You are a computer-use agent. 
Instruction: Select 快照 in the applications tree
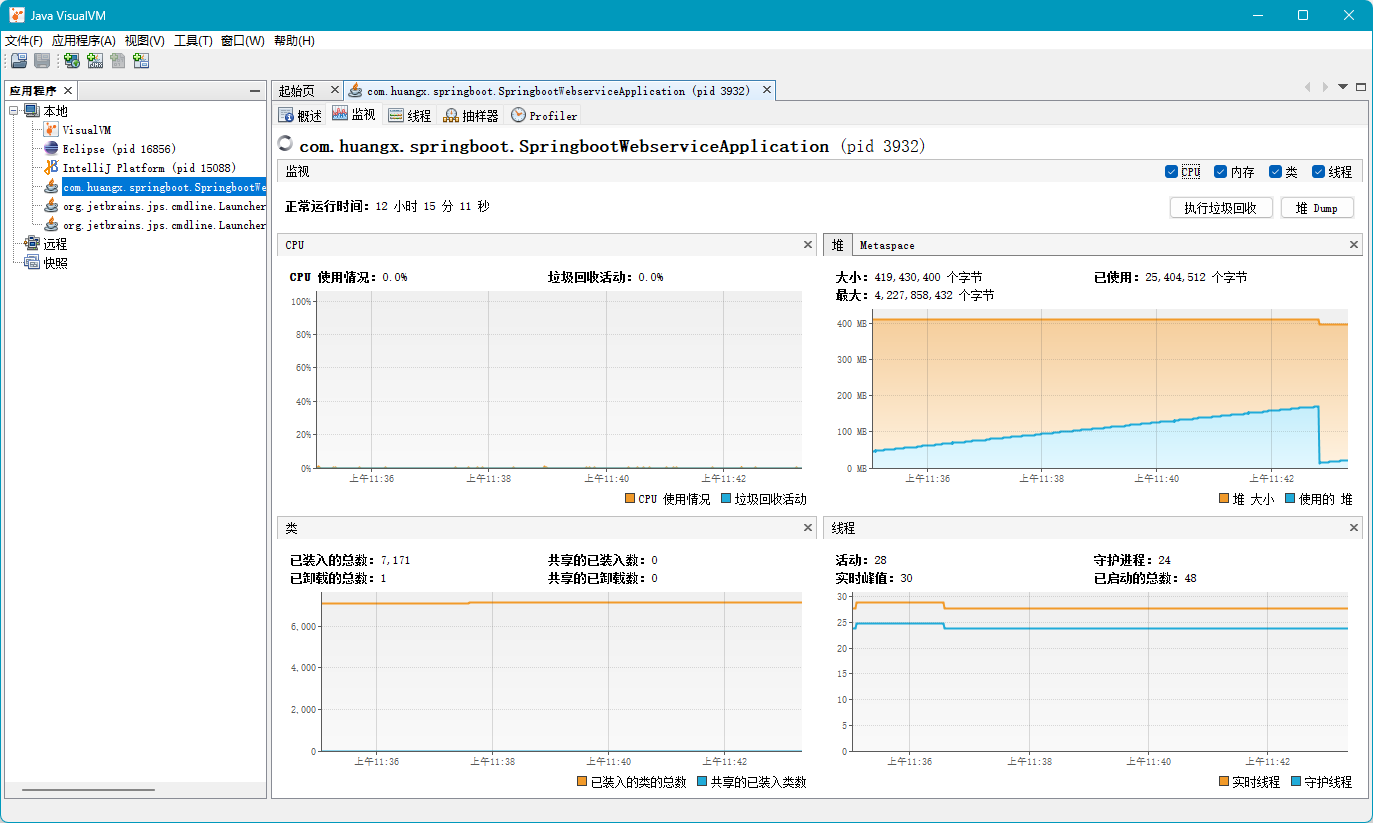(x=55, y=263)
